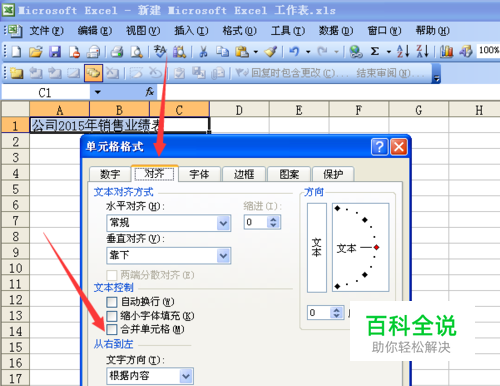
Task: Open Print Preview magnifier icon
Action: (137, 52)
